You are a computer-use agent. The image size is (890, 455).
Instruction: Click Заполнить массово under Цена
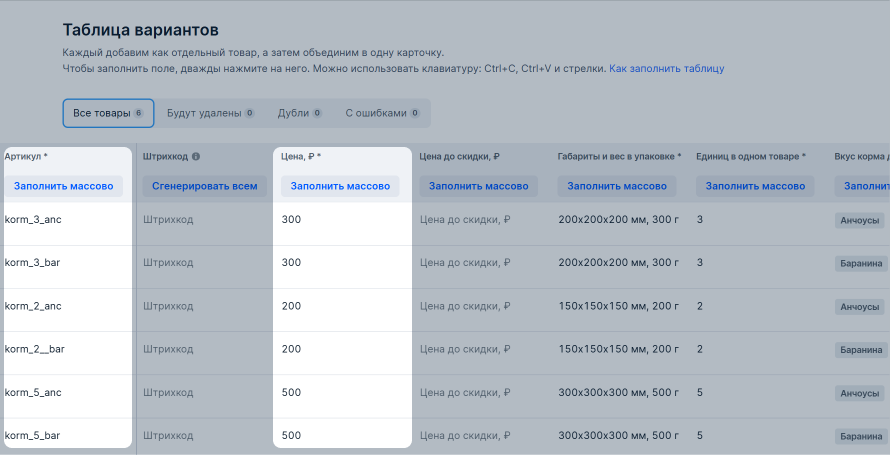(x=340, y=186)
